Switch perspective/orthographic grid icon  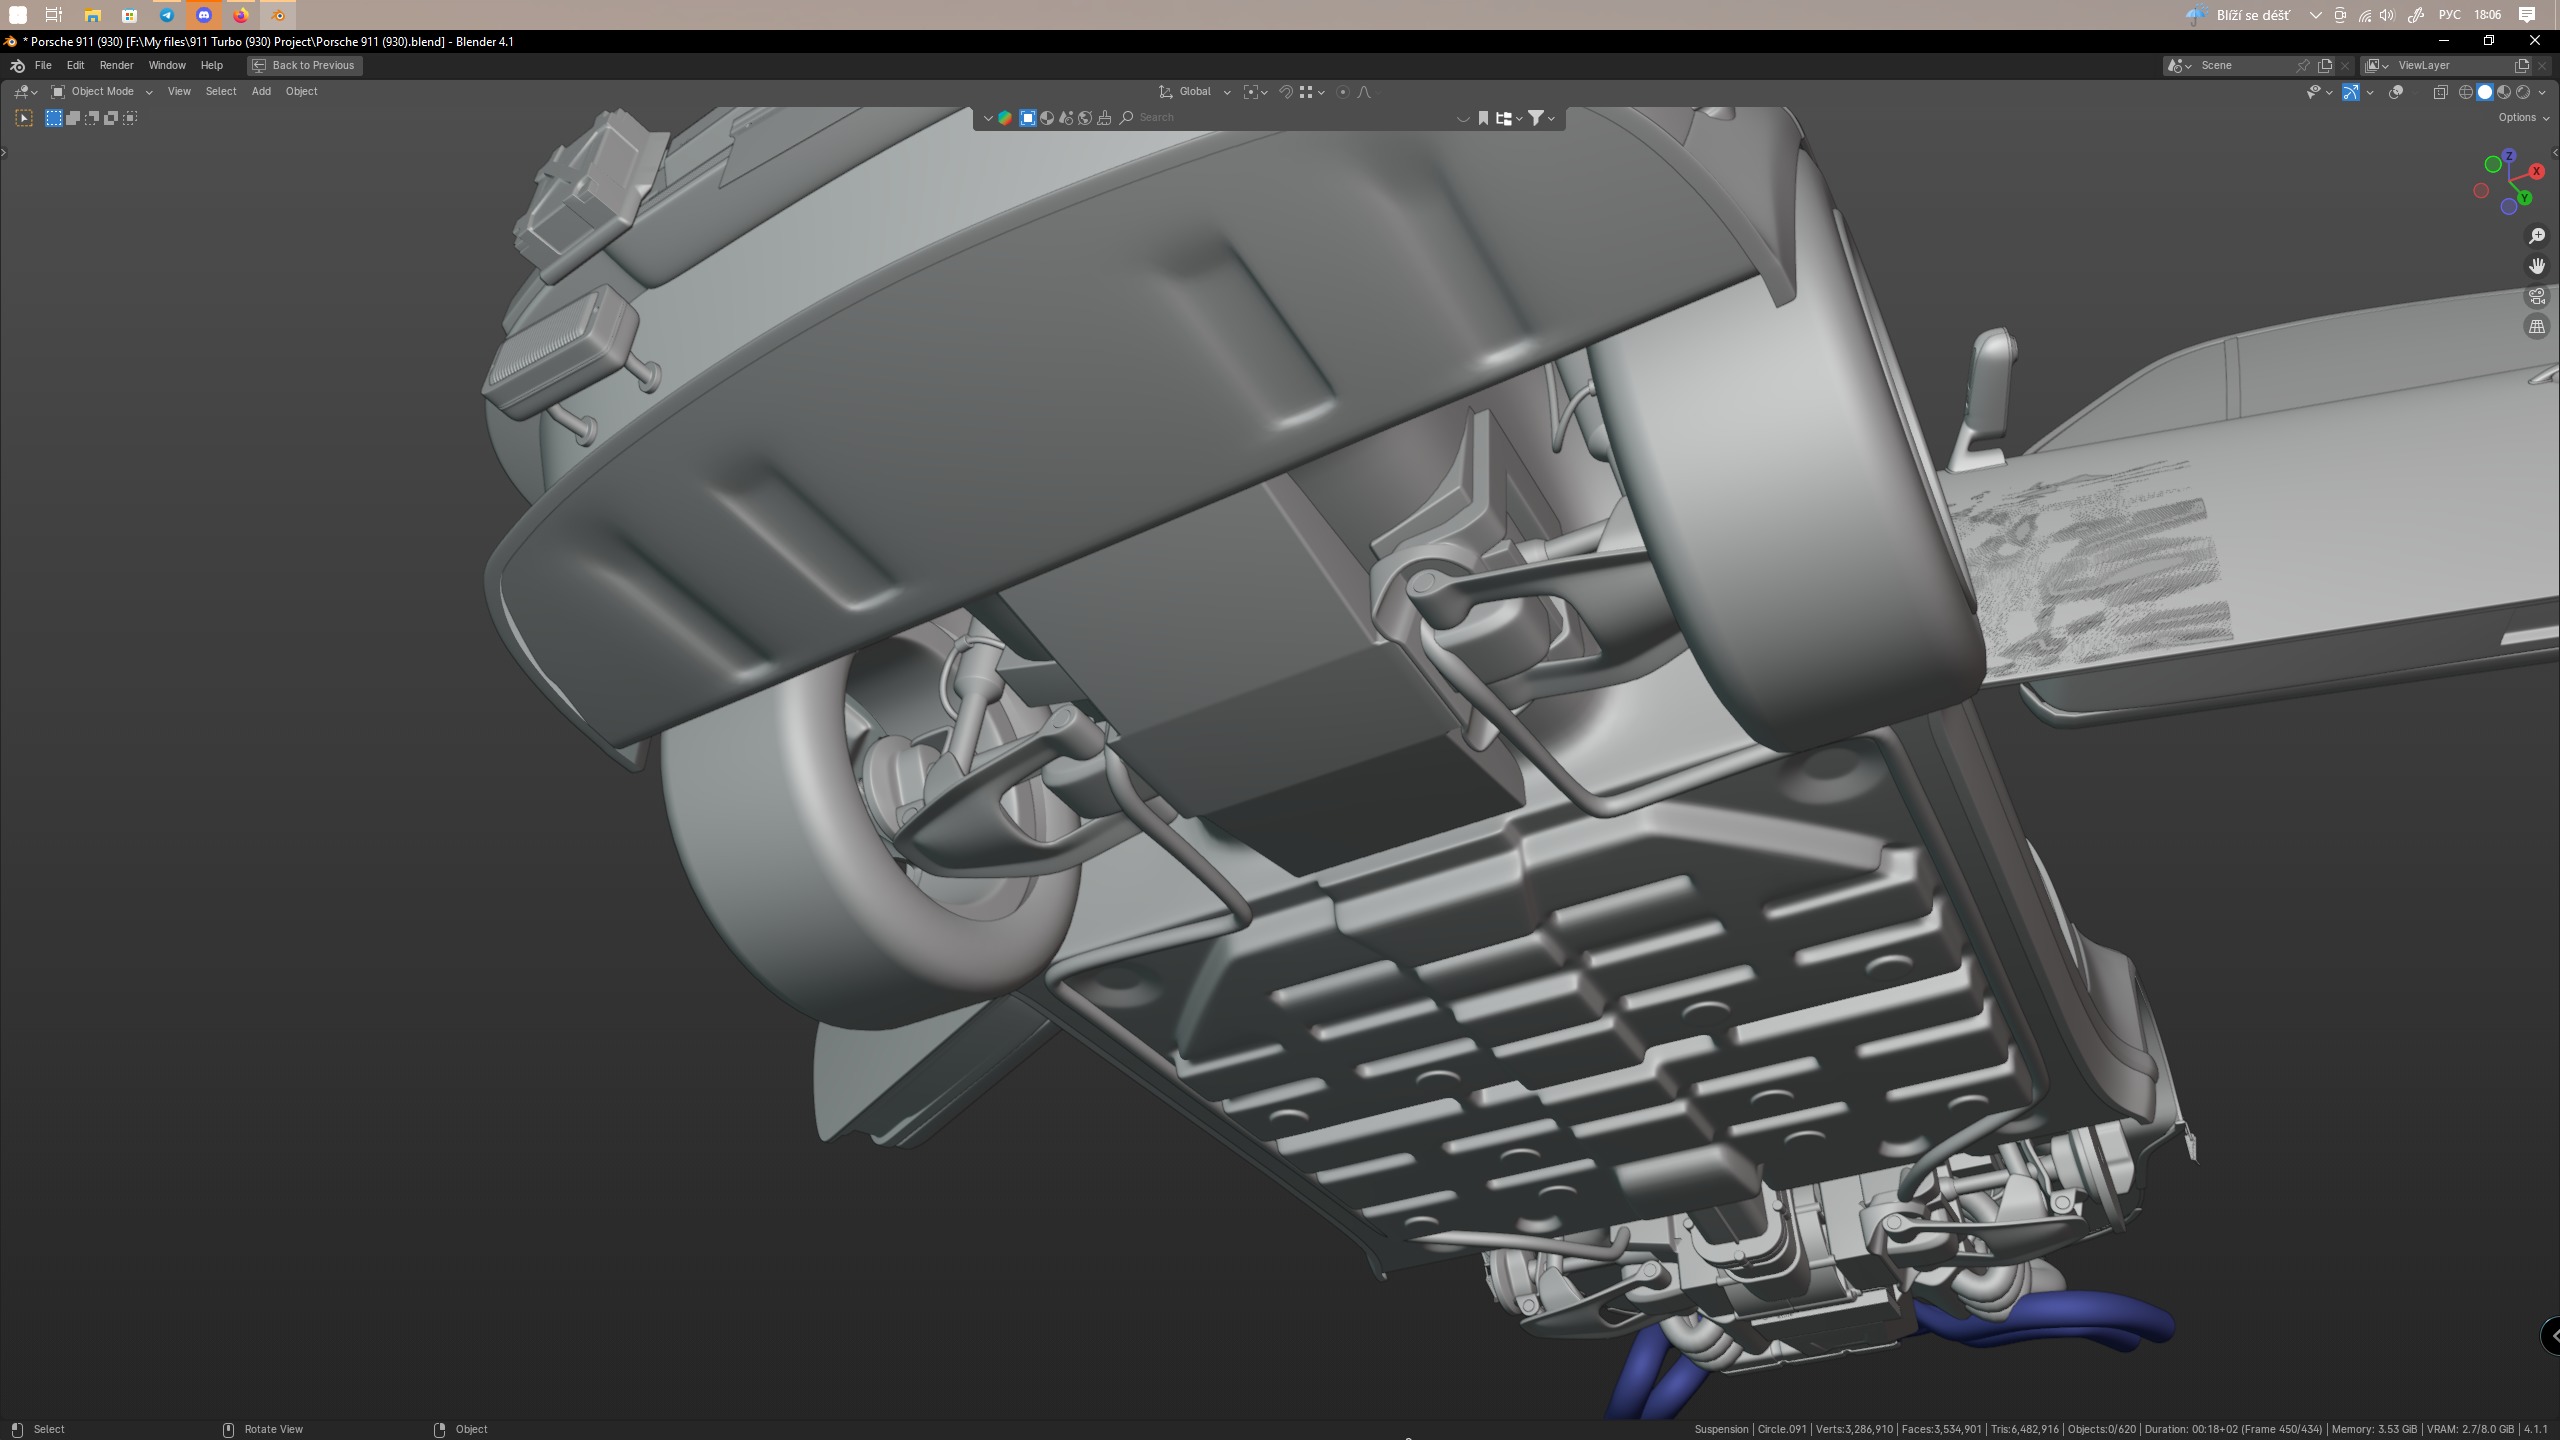(2537, 327)
